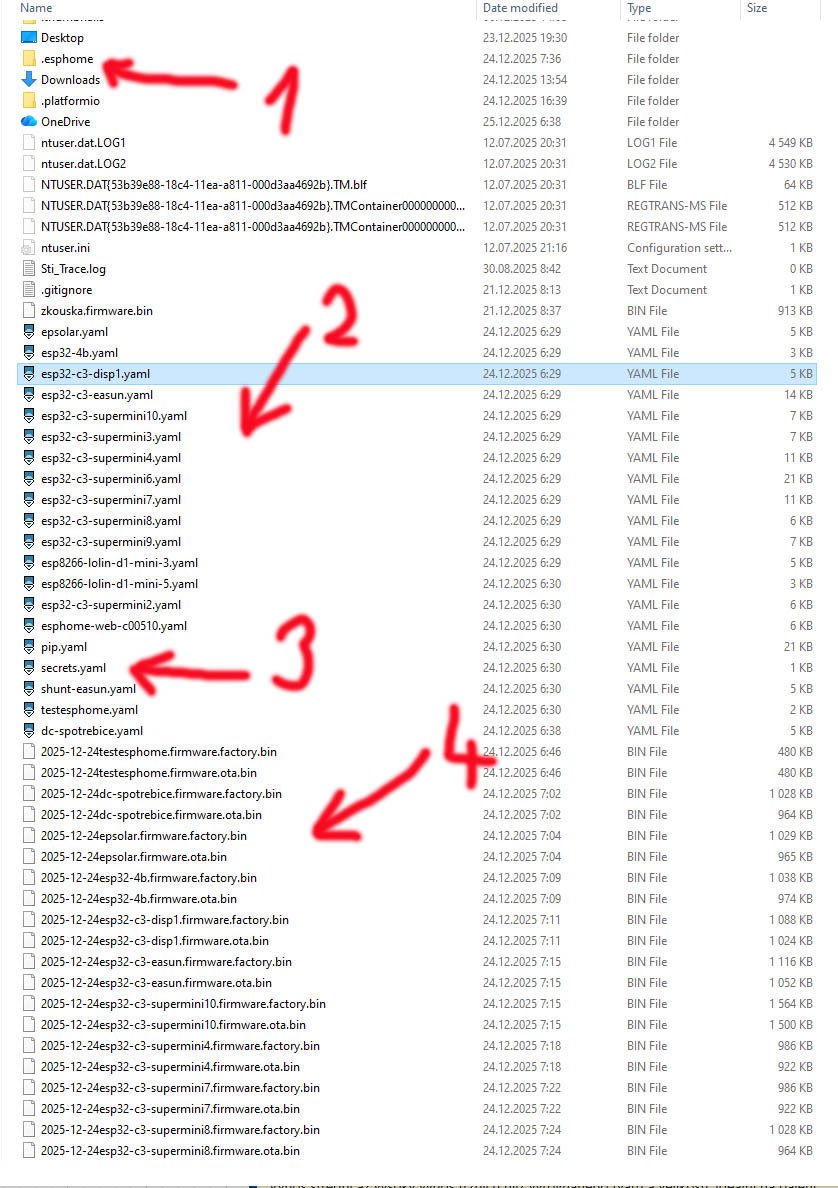
Task: Select 2025-12-24dc-spotrebice.firmware.factory.bin
Action: pos(161,794)
